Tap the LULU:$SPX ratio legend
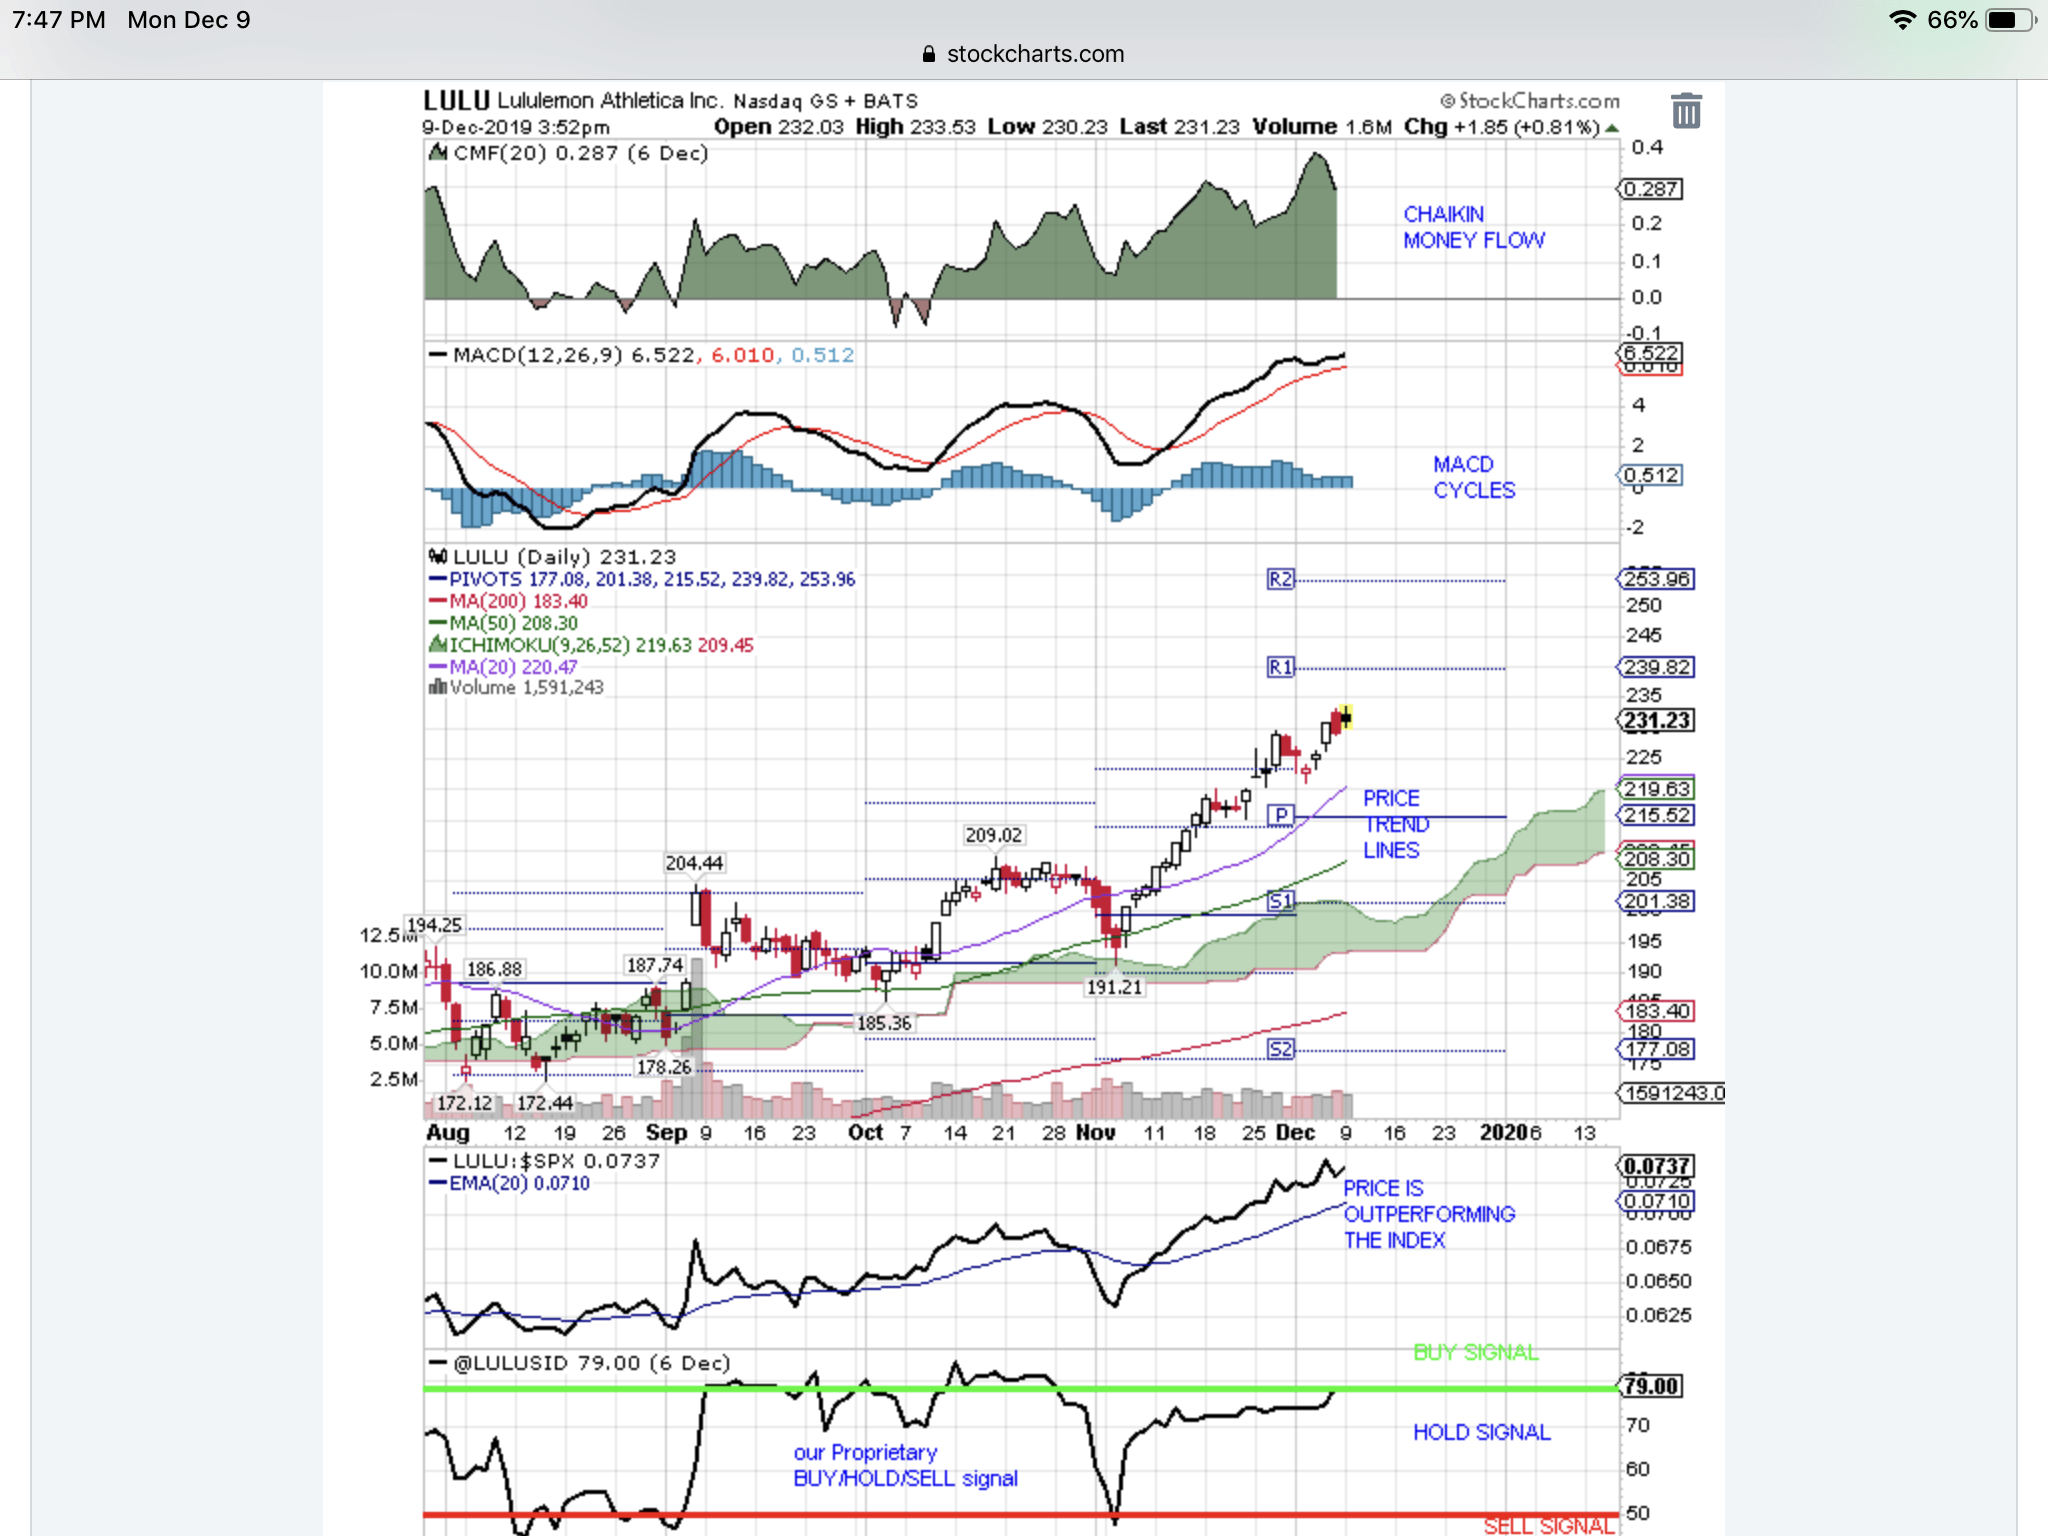The width and height of the screenshot is (2048, 1536). [x=545, y=1161]
